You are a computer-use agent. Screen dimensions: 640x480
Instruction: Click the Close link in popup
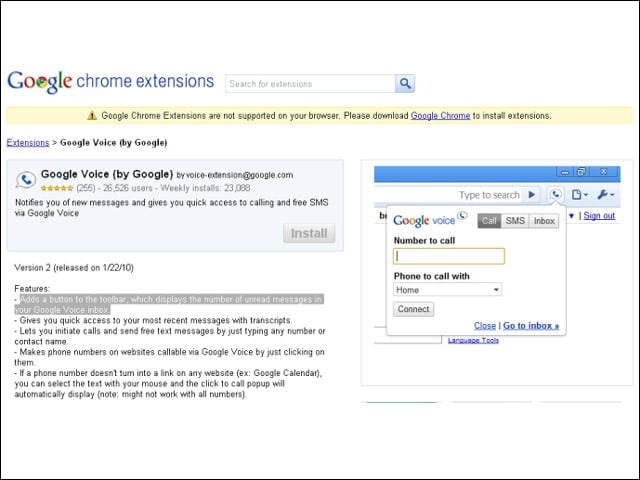click(484, 326)
